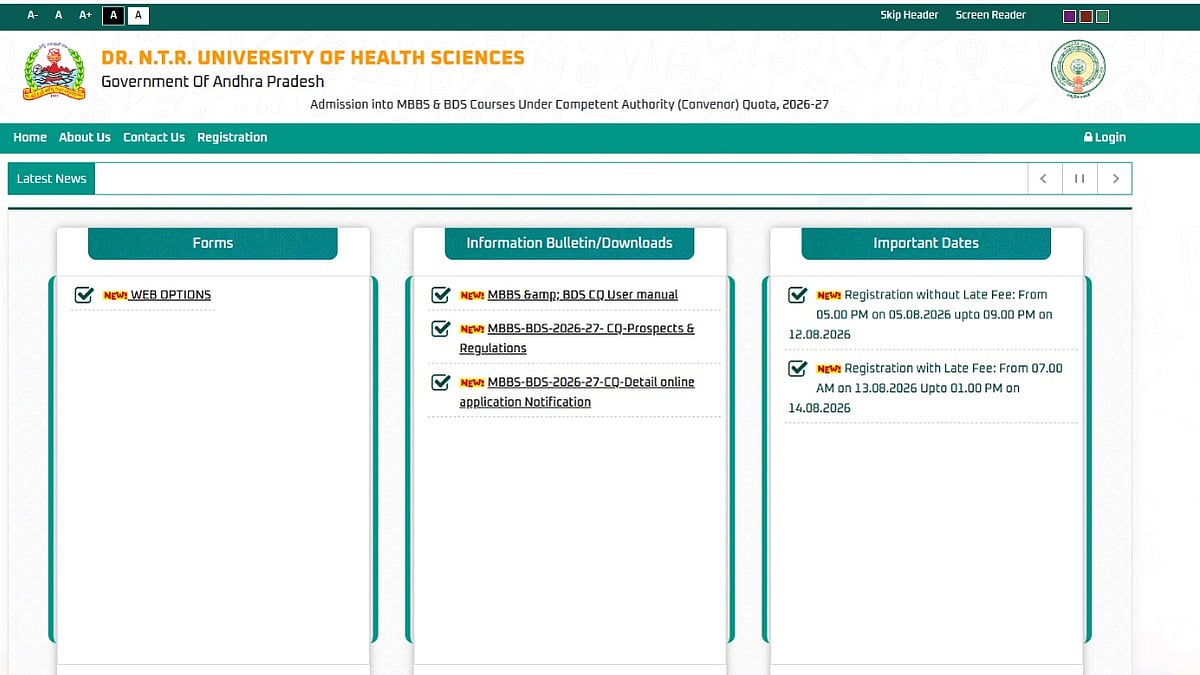The image size is (1200, 675).
Task: Click the Forms panel header
Action: (213, 243)
